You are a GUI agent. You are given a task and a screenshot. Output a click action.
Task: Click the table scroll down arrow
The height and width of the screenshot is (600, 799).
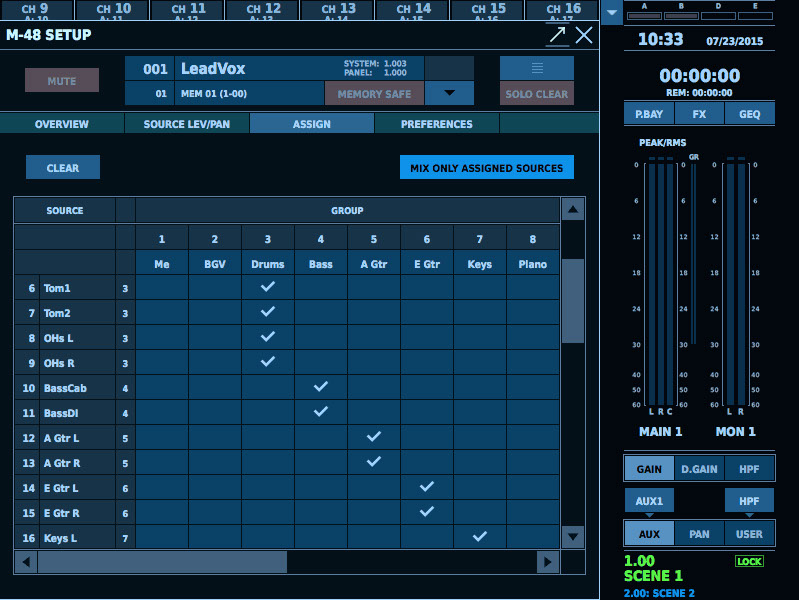573,537
